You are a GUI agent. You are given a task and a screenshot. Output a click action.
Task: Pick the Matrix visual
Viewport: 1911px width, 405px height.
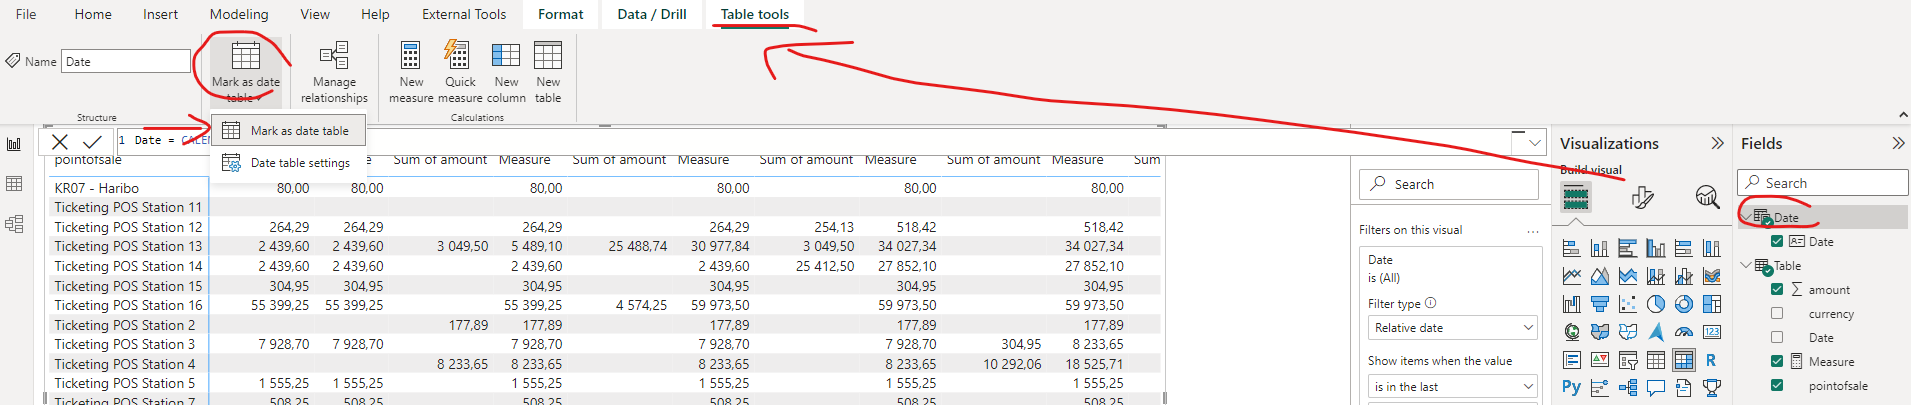coord(1684,360)
